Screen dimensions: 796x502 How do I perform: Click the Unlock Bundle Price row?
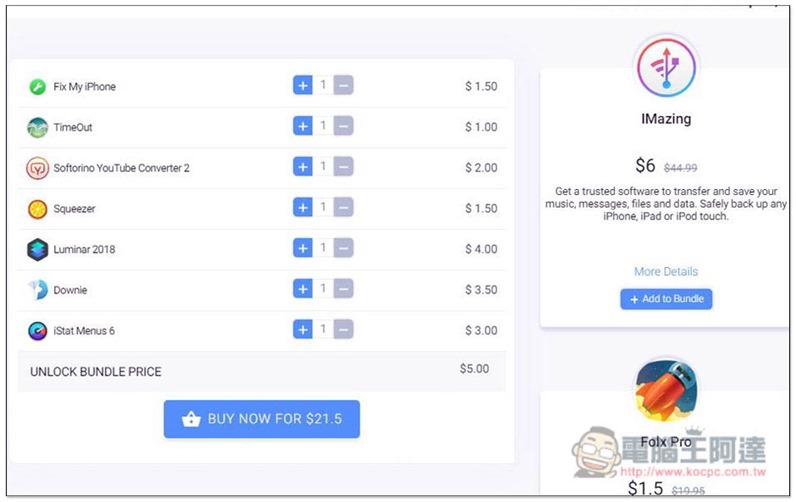262,371
